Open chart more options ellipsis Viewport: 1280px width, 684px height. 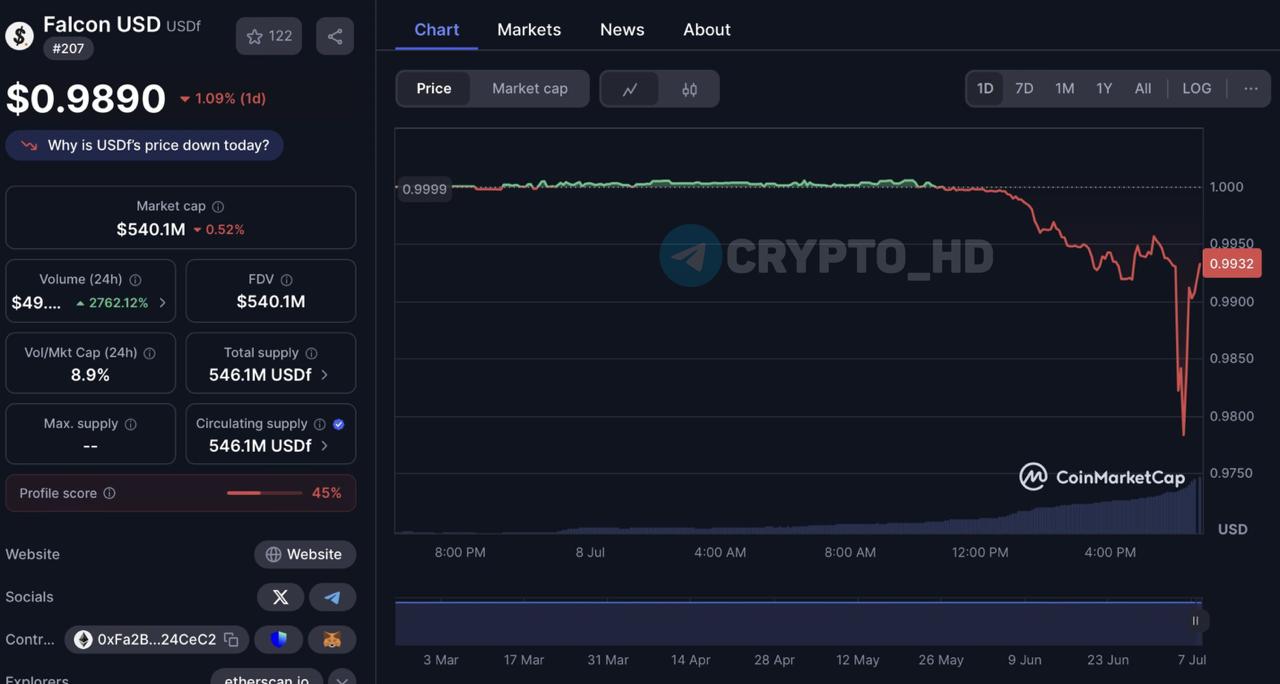pos(1251,88)
